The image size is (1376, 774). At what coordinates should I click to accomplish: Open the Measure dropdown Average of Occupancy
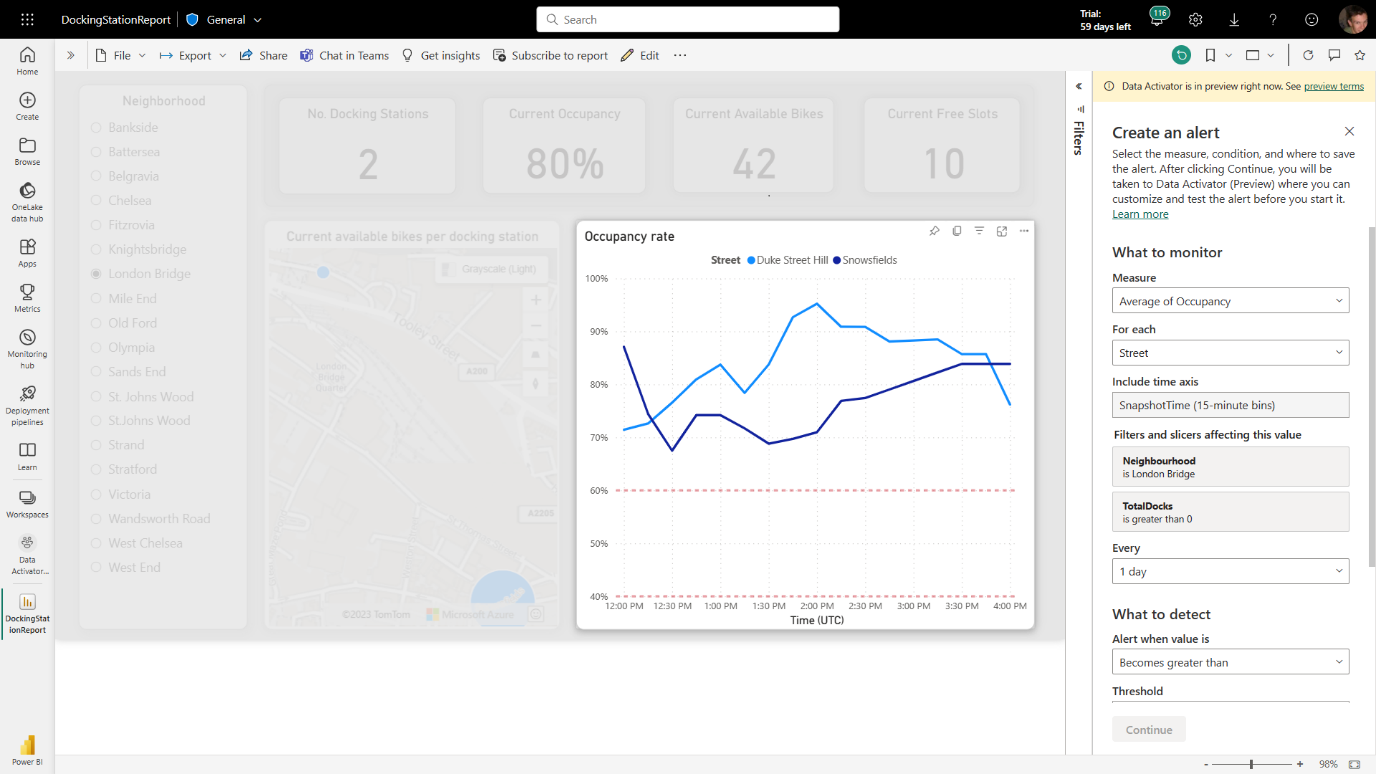click(x=1230, y=301)
